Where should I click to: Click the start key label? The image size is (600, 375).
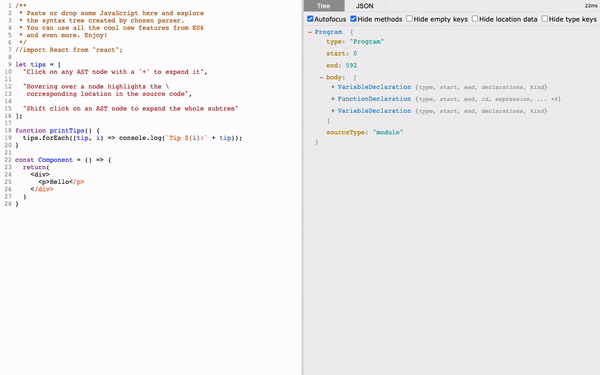point(336,54)
